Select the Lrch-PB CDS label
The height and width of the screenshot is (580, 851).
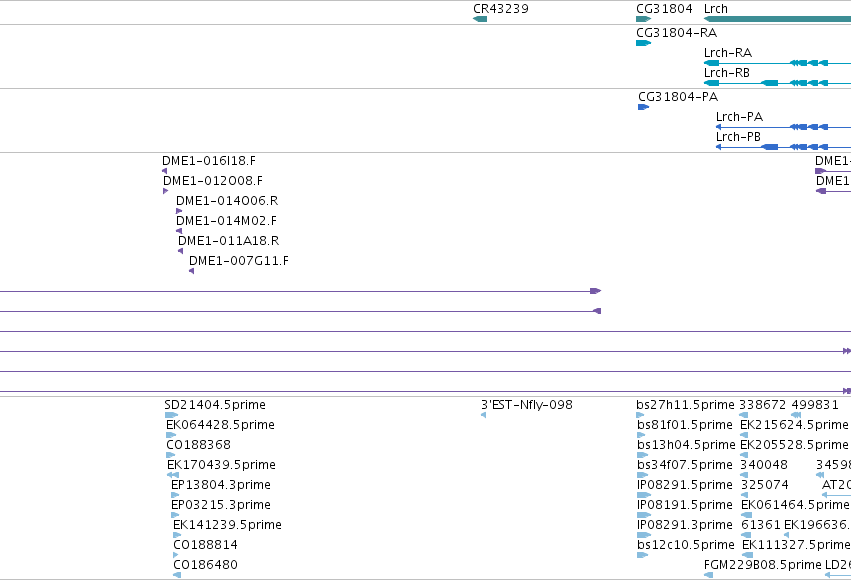(x=738, y=137)
